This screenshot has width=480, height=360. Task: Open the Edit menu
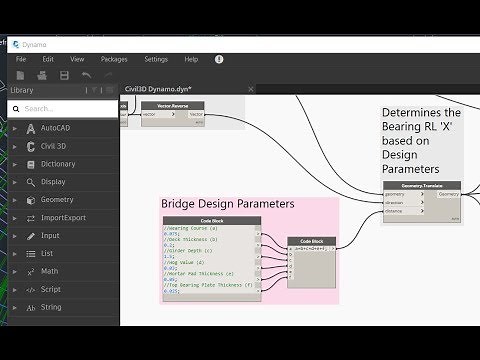tap(48, 59)
